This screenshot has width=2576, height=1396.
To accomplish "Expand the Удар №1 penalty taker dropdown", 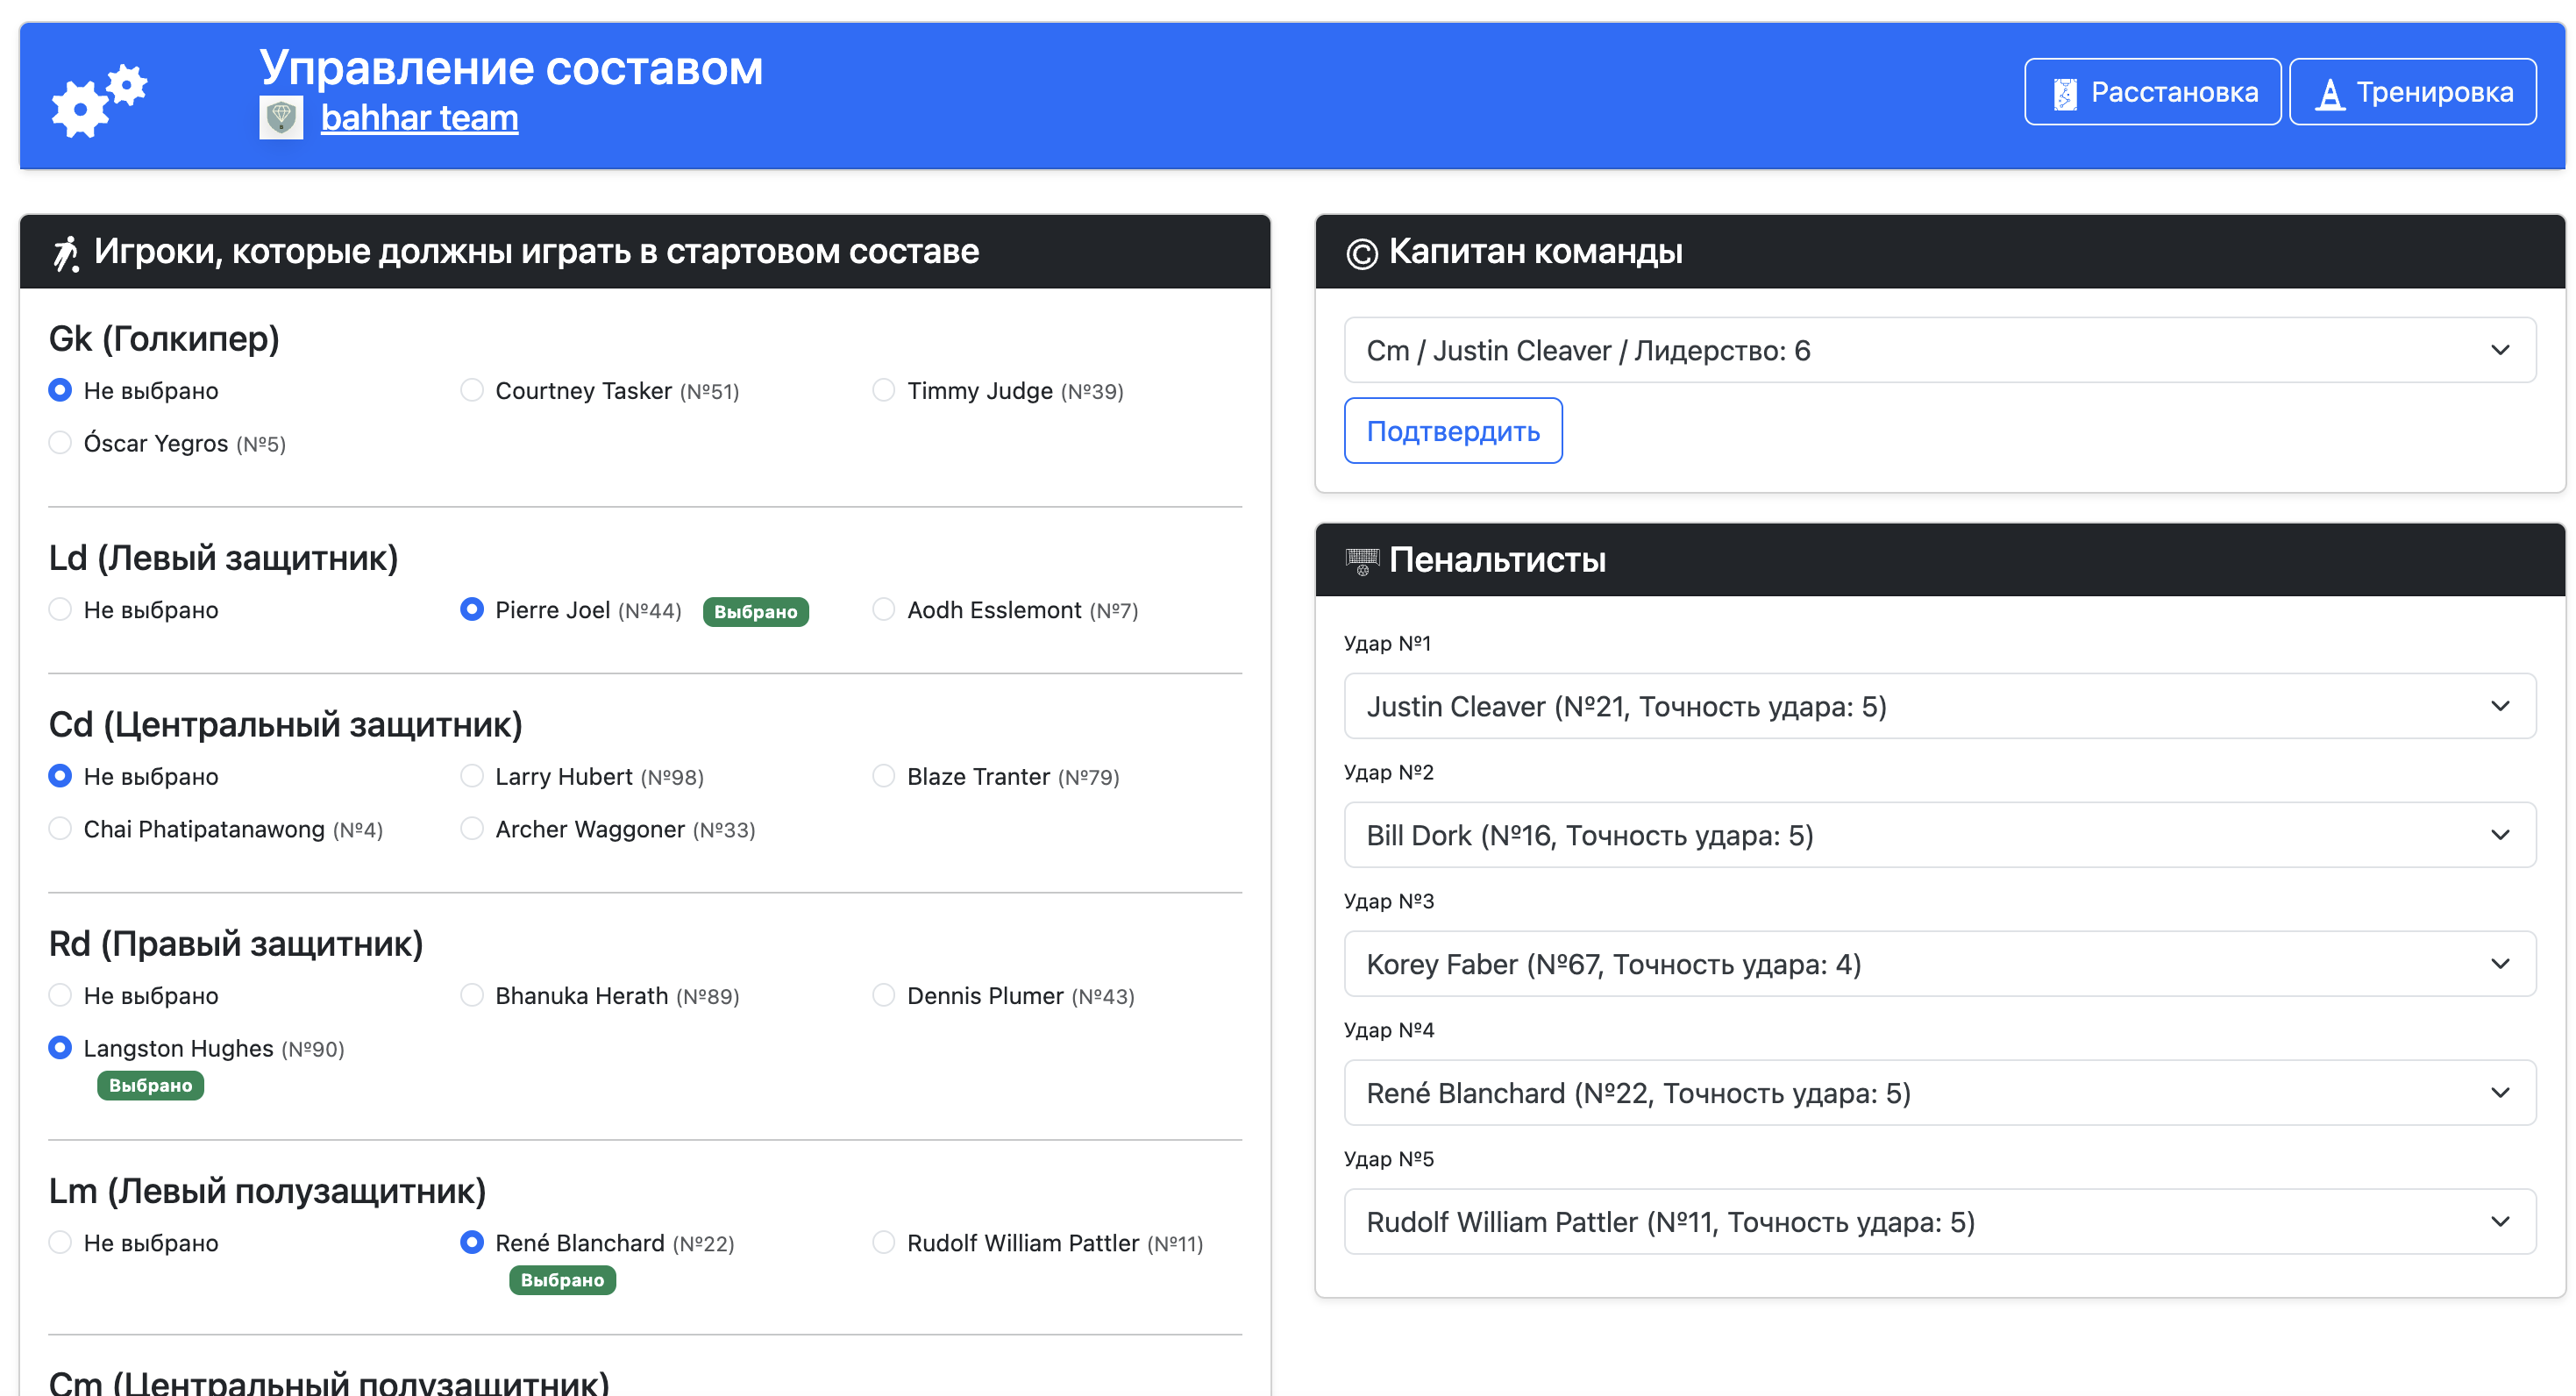I will [x=1939, y=706].
